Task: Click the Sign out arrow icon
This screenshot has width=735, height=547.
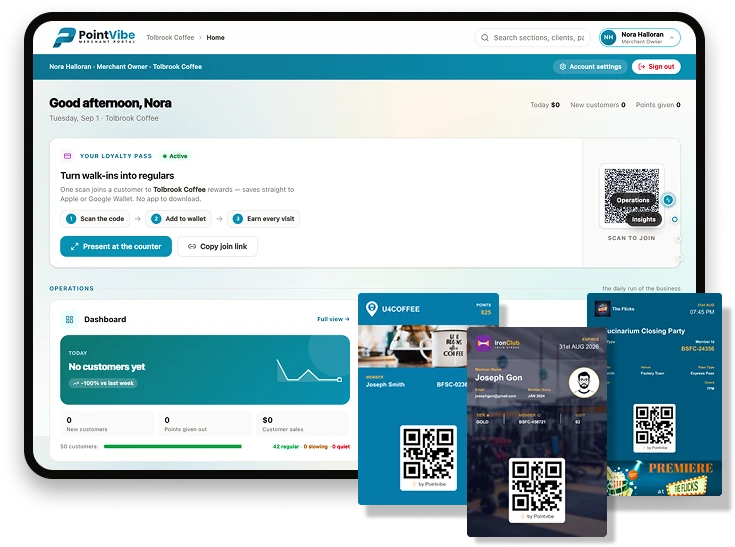Action: click(x=641, y=67)
